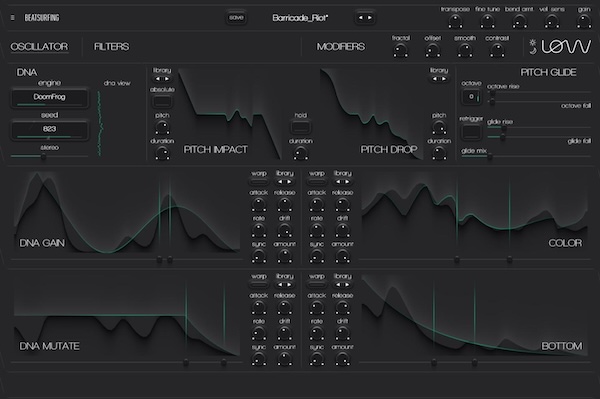This screenshot has height=399, width=600.
Task: Click the octave rise slider
Action: point(539,92)
